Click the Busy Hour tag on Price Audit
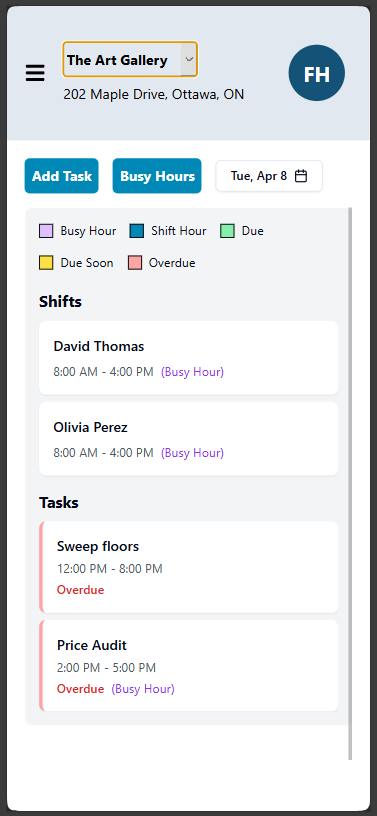Viewport: 377px width, 816px height. click(x=143, y=689)
